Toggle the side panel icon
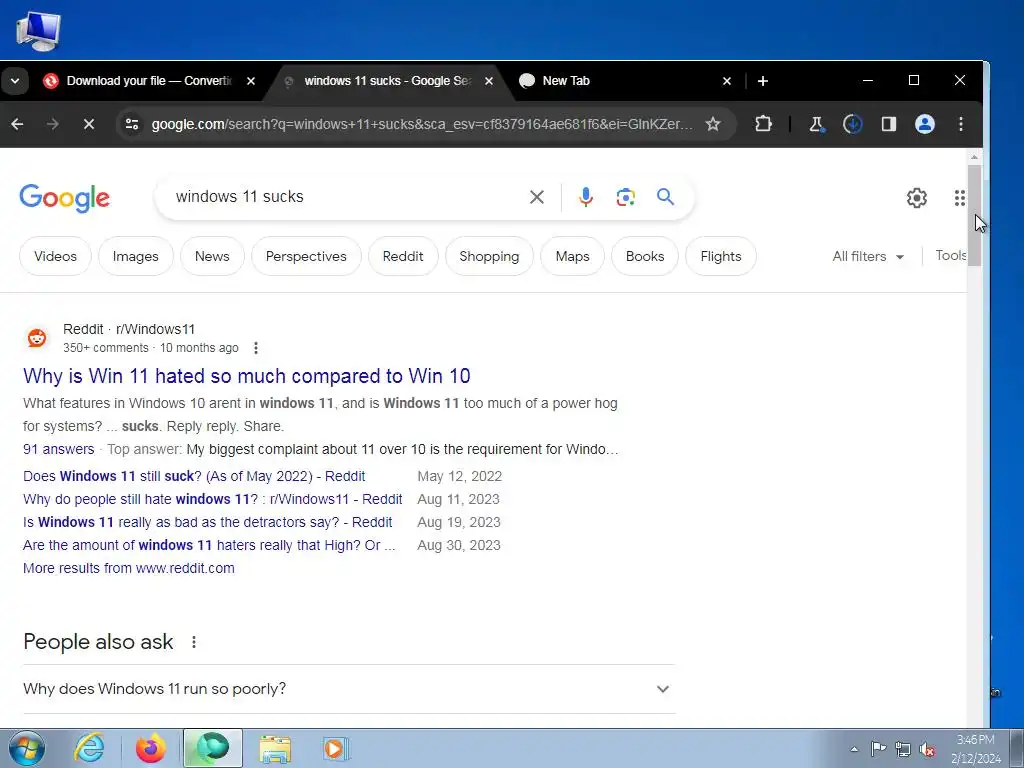This screenshot has width=1024, height=768. 888,124
